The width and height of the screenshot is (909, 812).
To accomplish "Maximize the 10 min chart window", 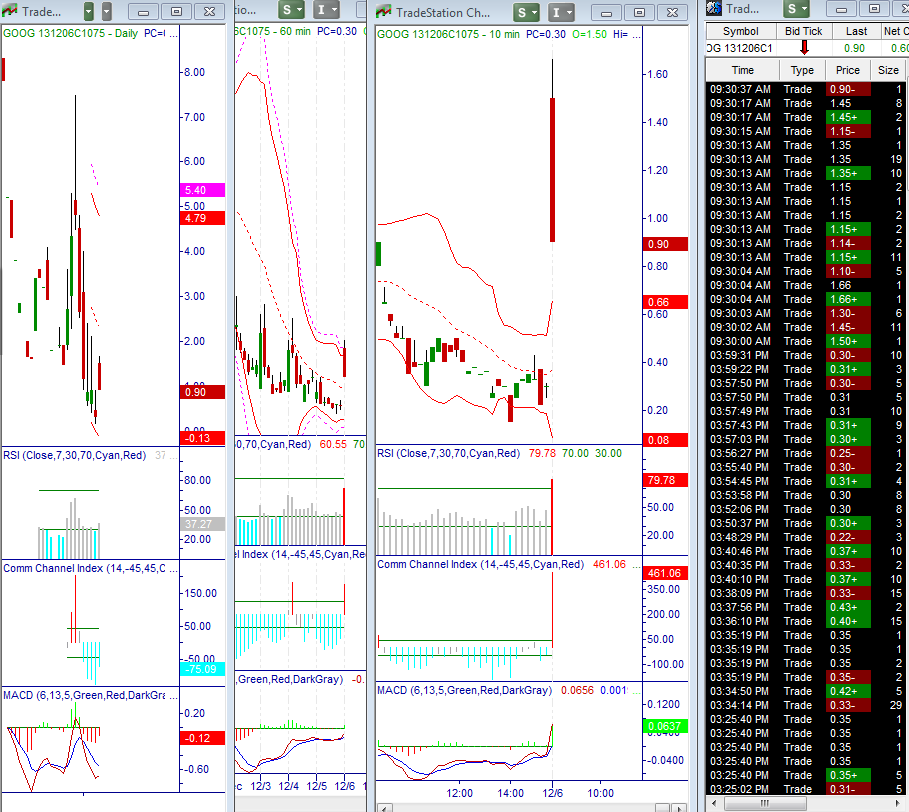I will coord(639,13).
